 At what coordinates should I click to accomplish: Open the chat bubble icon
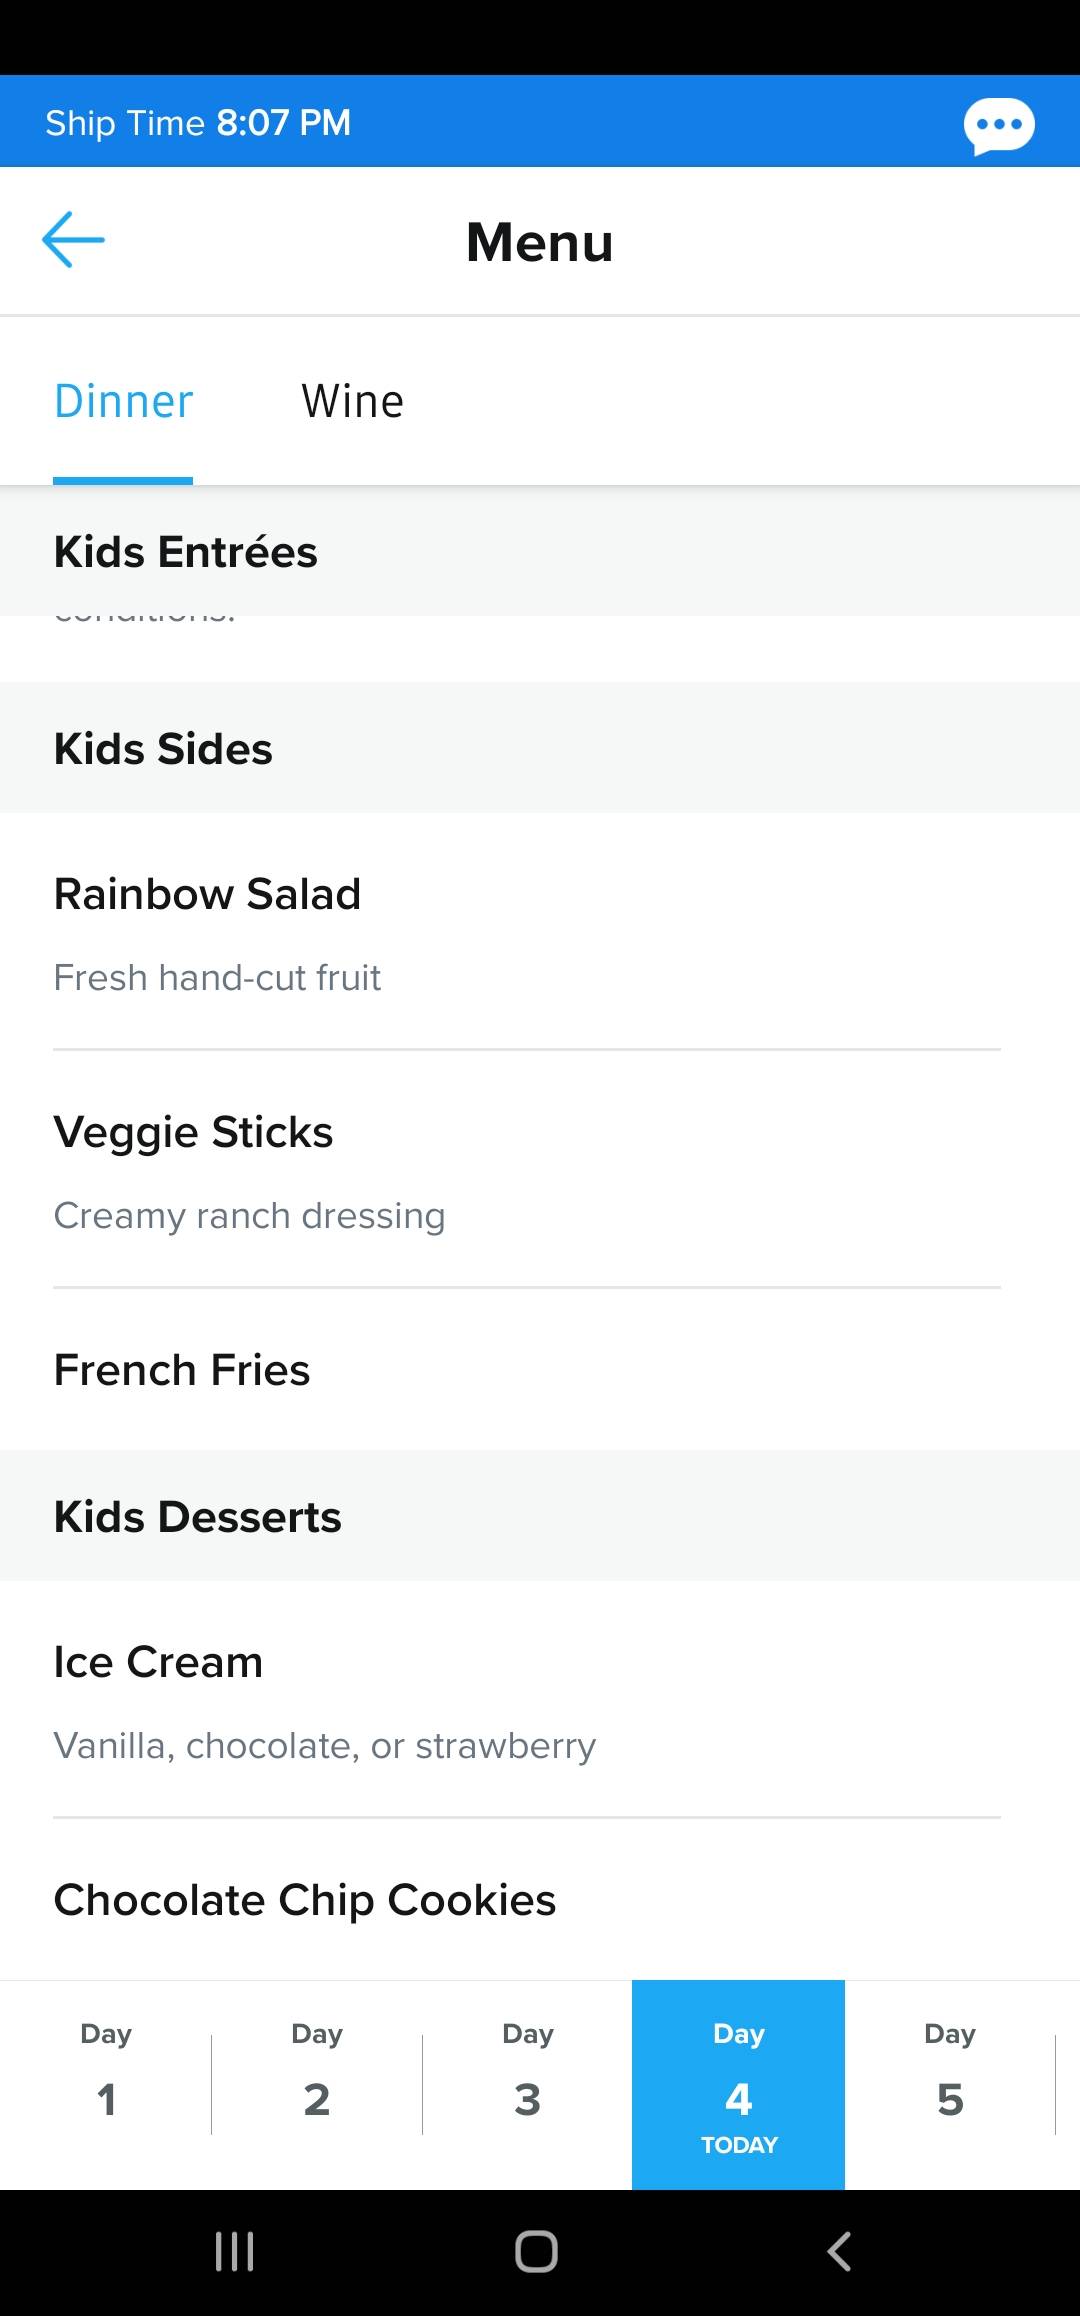999,126
